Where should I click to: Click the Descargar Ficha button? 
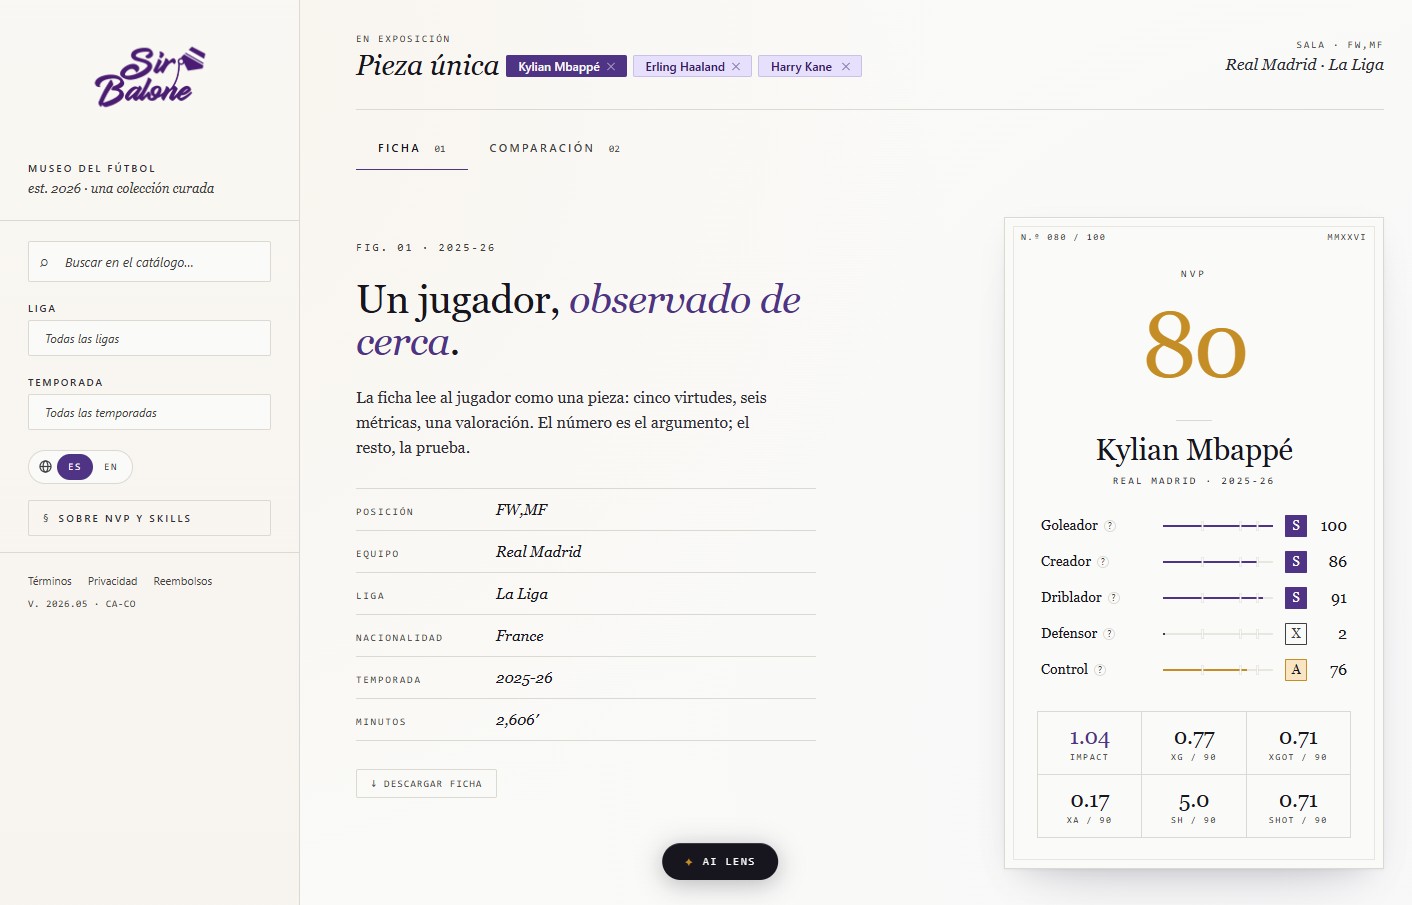coord(426,784)
